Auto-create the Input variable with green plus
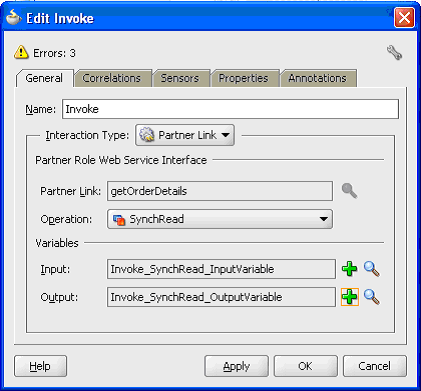The width and height of the screenshot is (421, 391). click(x=350, y=269)
